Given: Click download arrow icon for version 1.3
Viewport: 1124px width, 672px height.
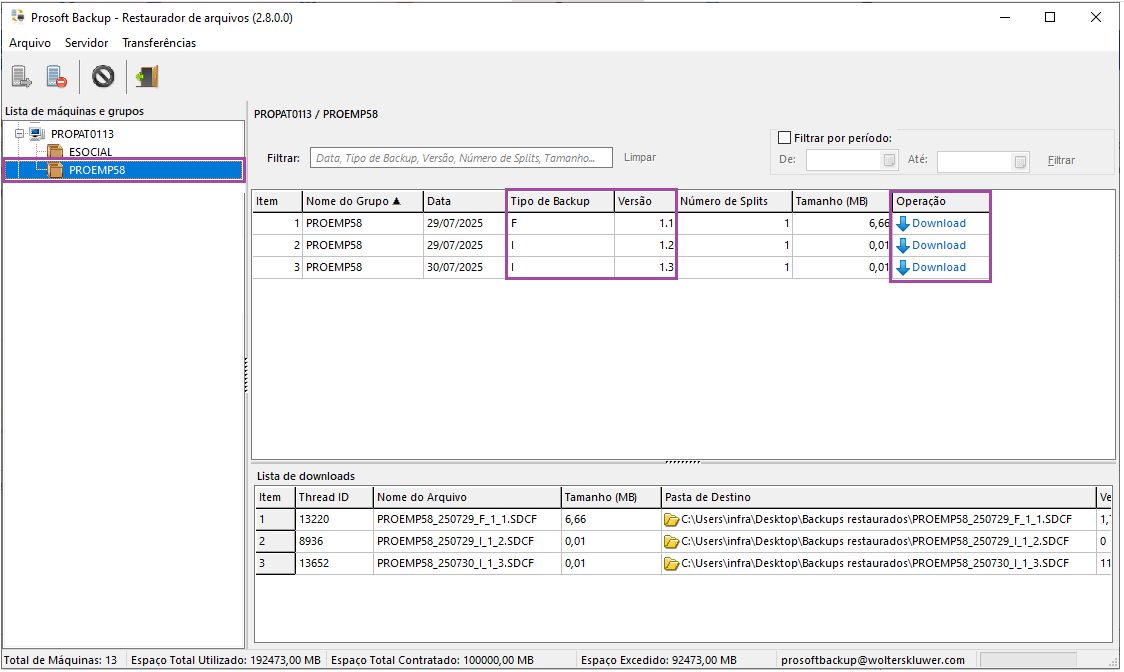Looking at the screenshot, I should click(x=903, y=268).
